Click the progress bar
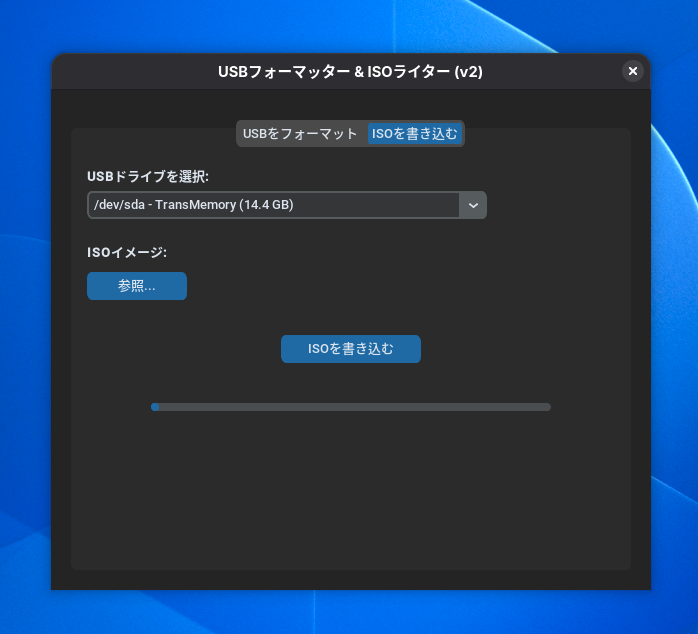Image resolution: width=698 pixels, height=634 pixels. [351, 407]
